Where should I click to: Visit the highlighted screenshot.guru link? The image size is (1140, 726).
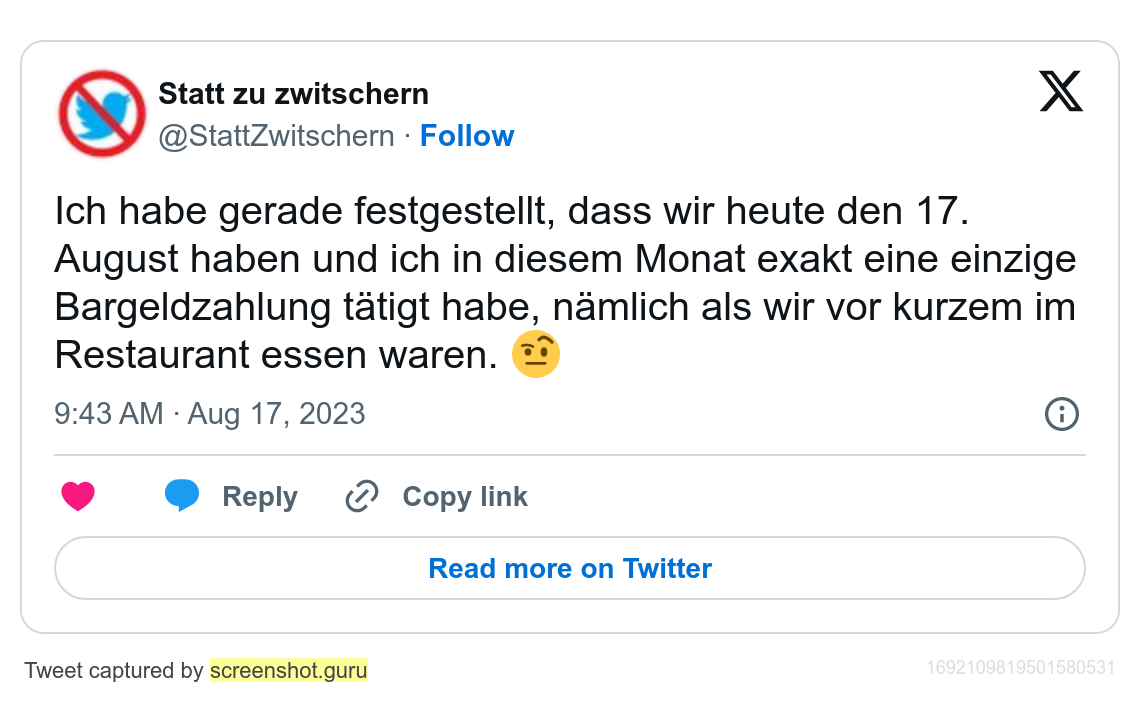tap(289, 670)
